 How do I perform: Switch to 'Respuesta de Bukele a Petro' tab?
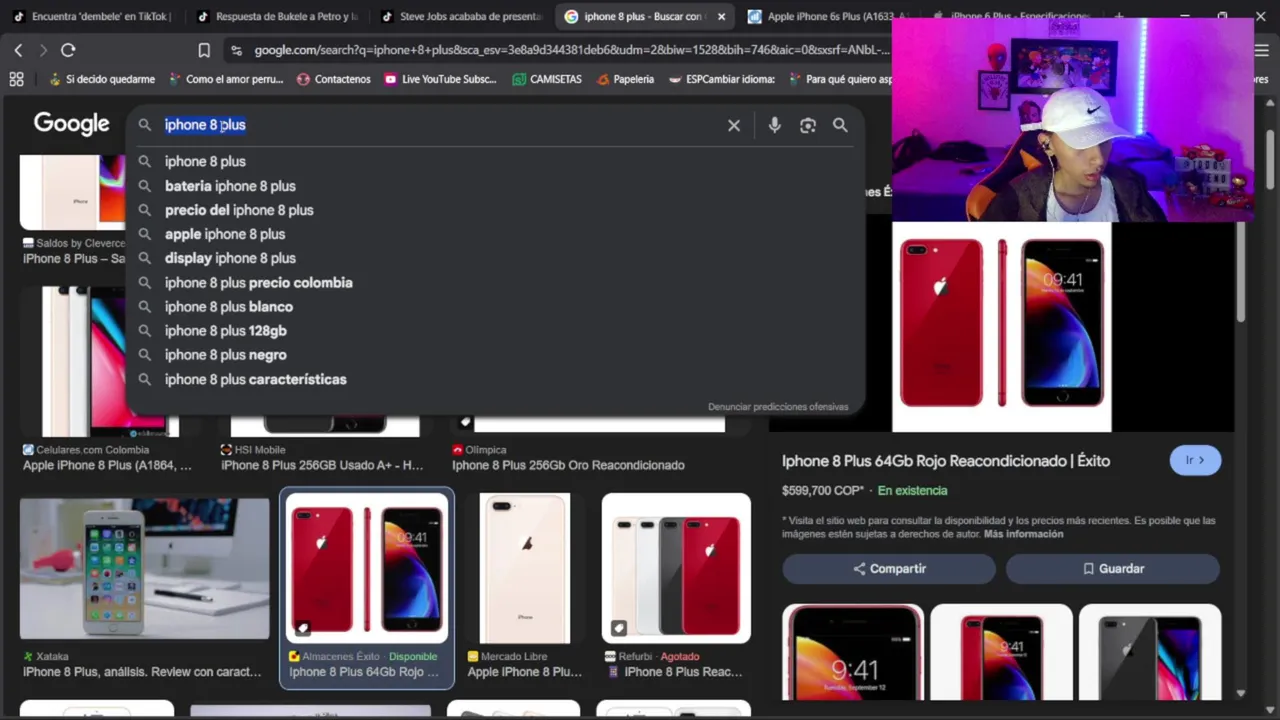(277, 17)
